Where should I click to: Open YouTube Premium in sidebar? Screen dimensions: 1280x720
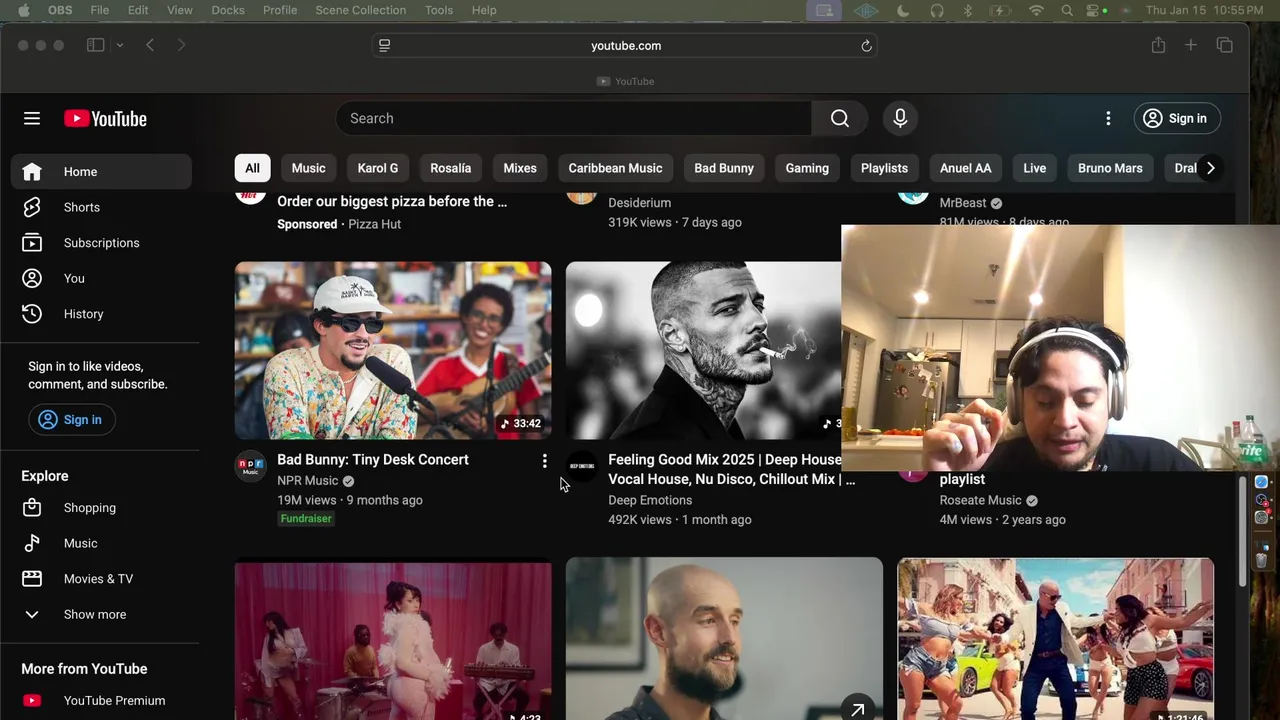pyautogui.click(x=101, y=701)
